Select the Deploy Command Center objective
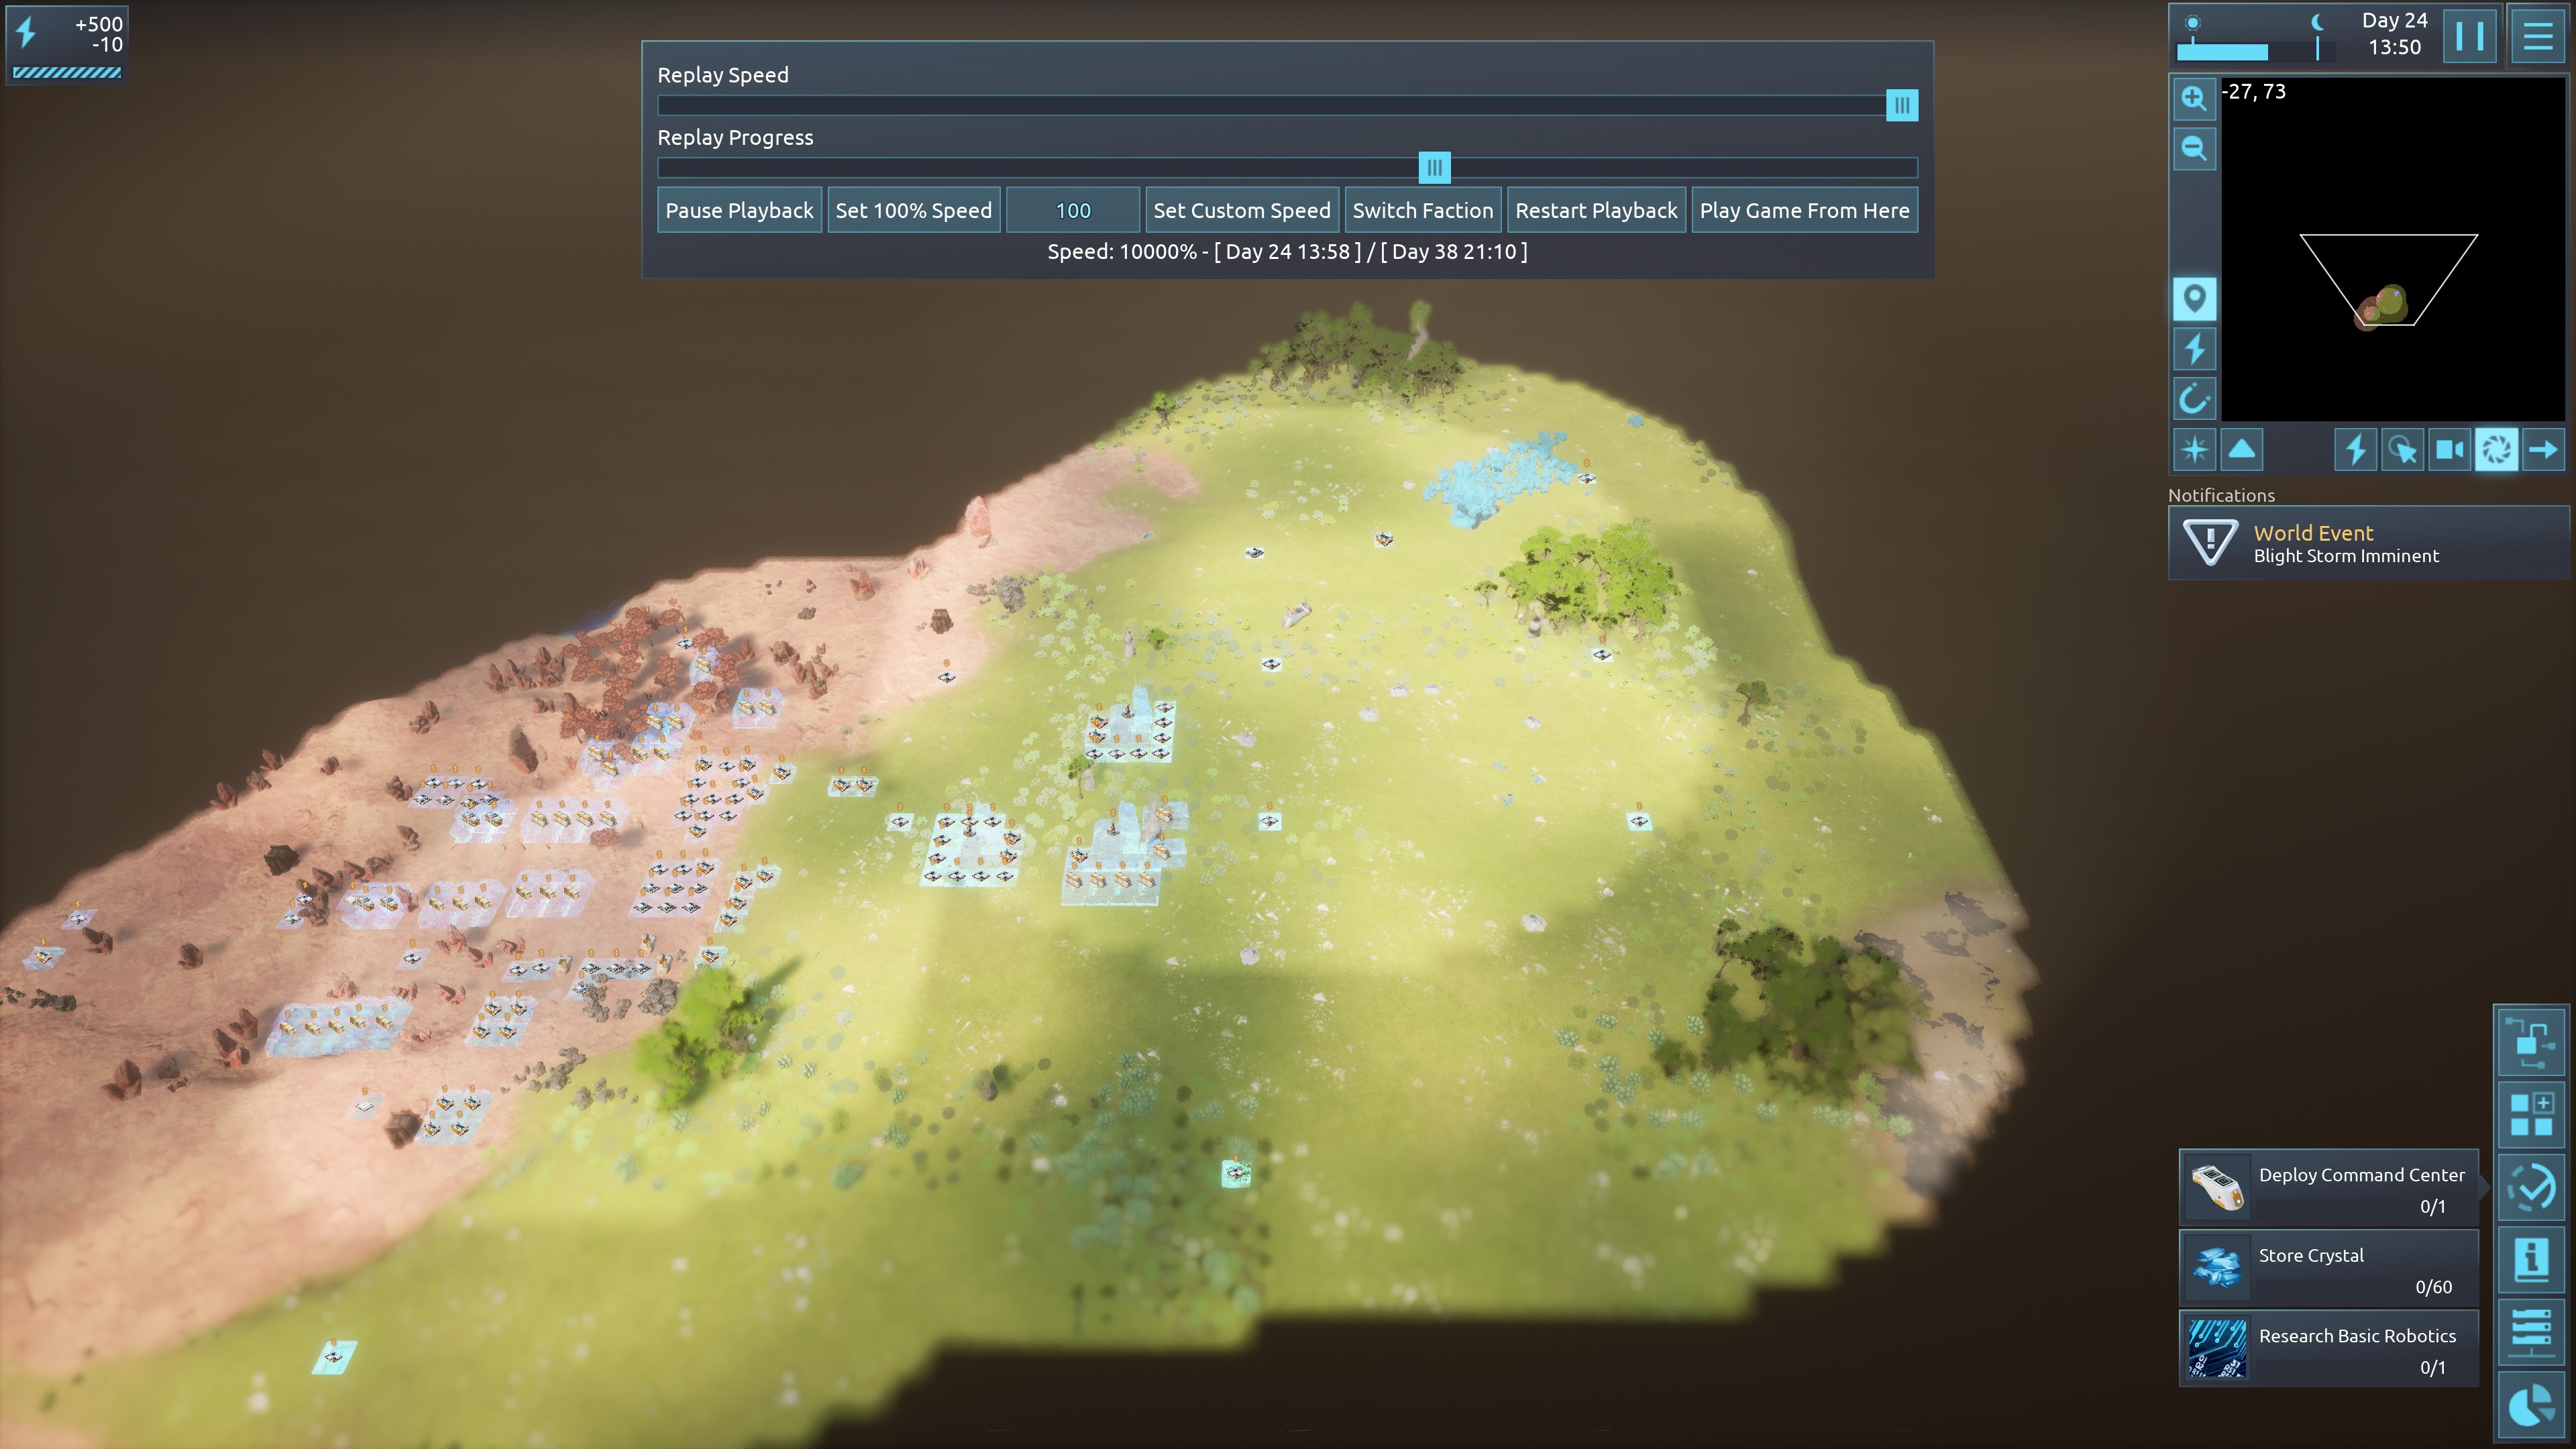This screenshot has width=2576, height=1449. (2328, 1188)
